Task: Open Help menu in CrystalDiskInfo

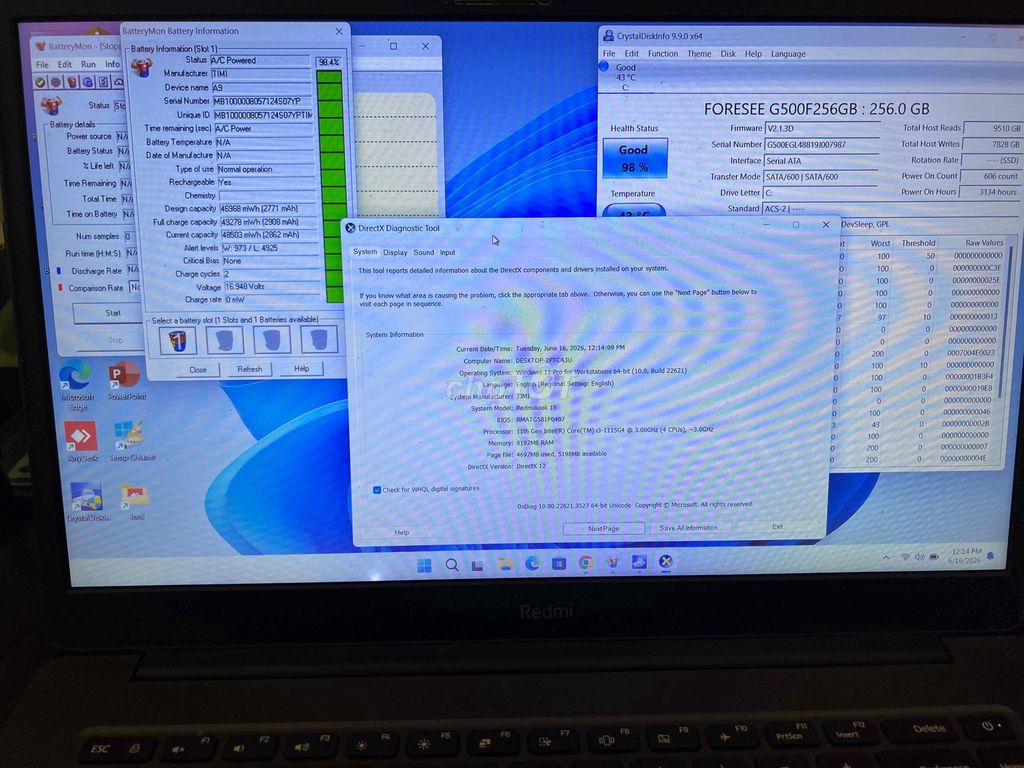Action: tap(753, 54)
